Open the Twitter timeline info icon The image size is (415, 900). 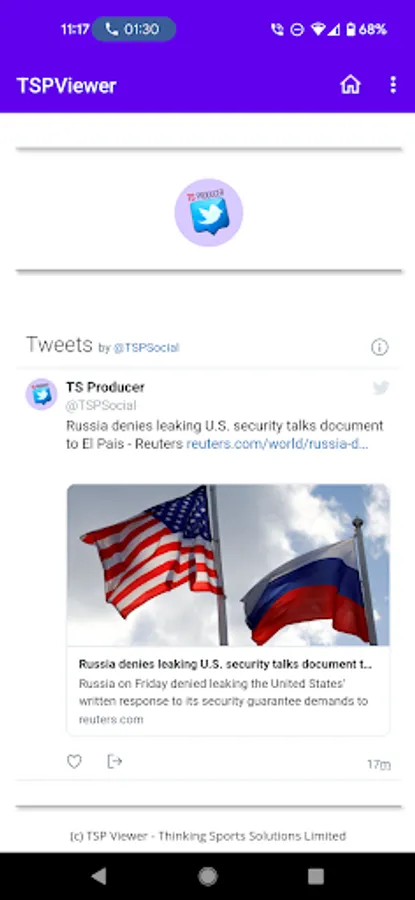pos(379,347)
